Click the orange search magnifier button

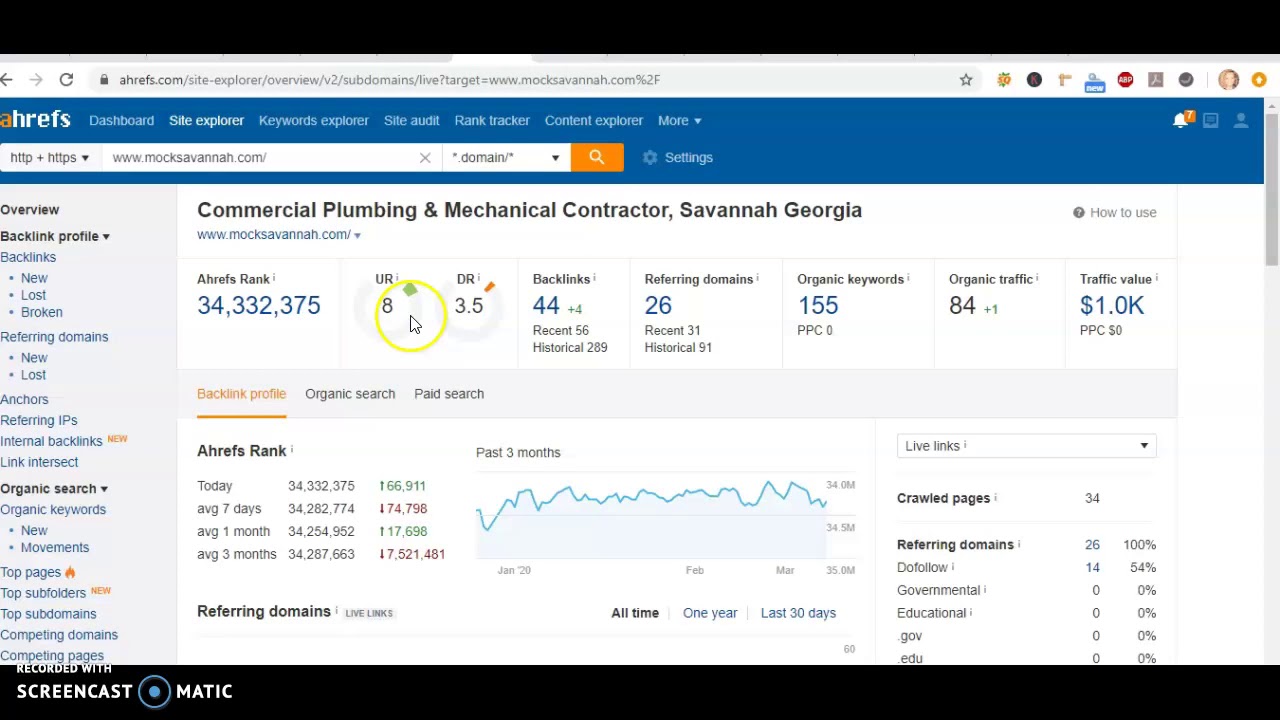(597, 157)
